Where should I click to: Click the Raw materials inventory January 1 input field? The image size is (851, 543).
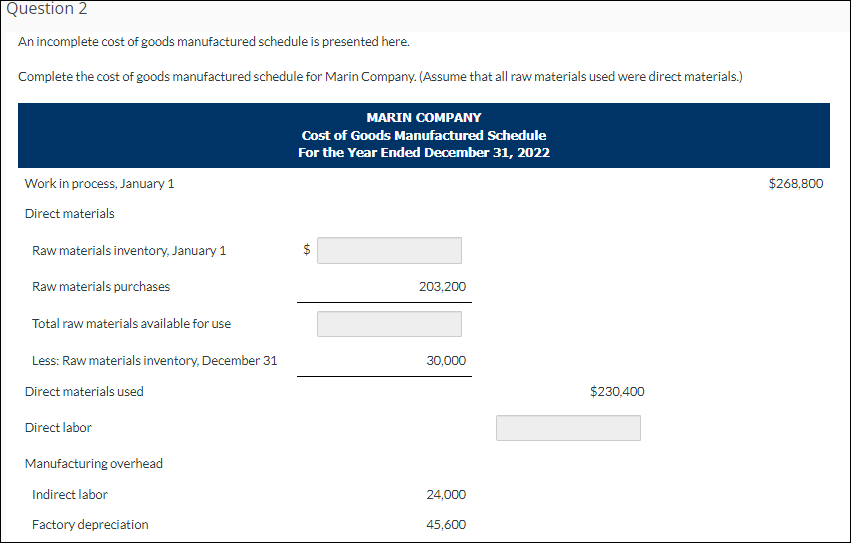click(x=390, y=250)
